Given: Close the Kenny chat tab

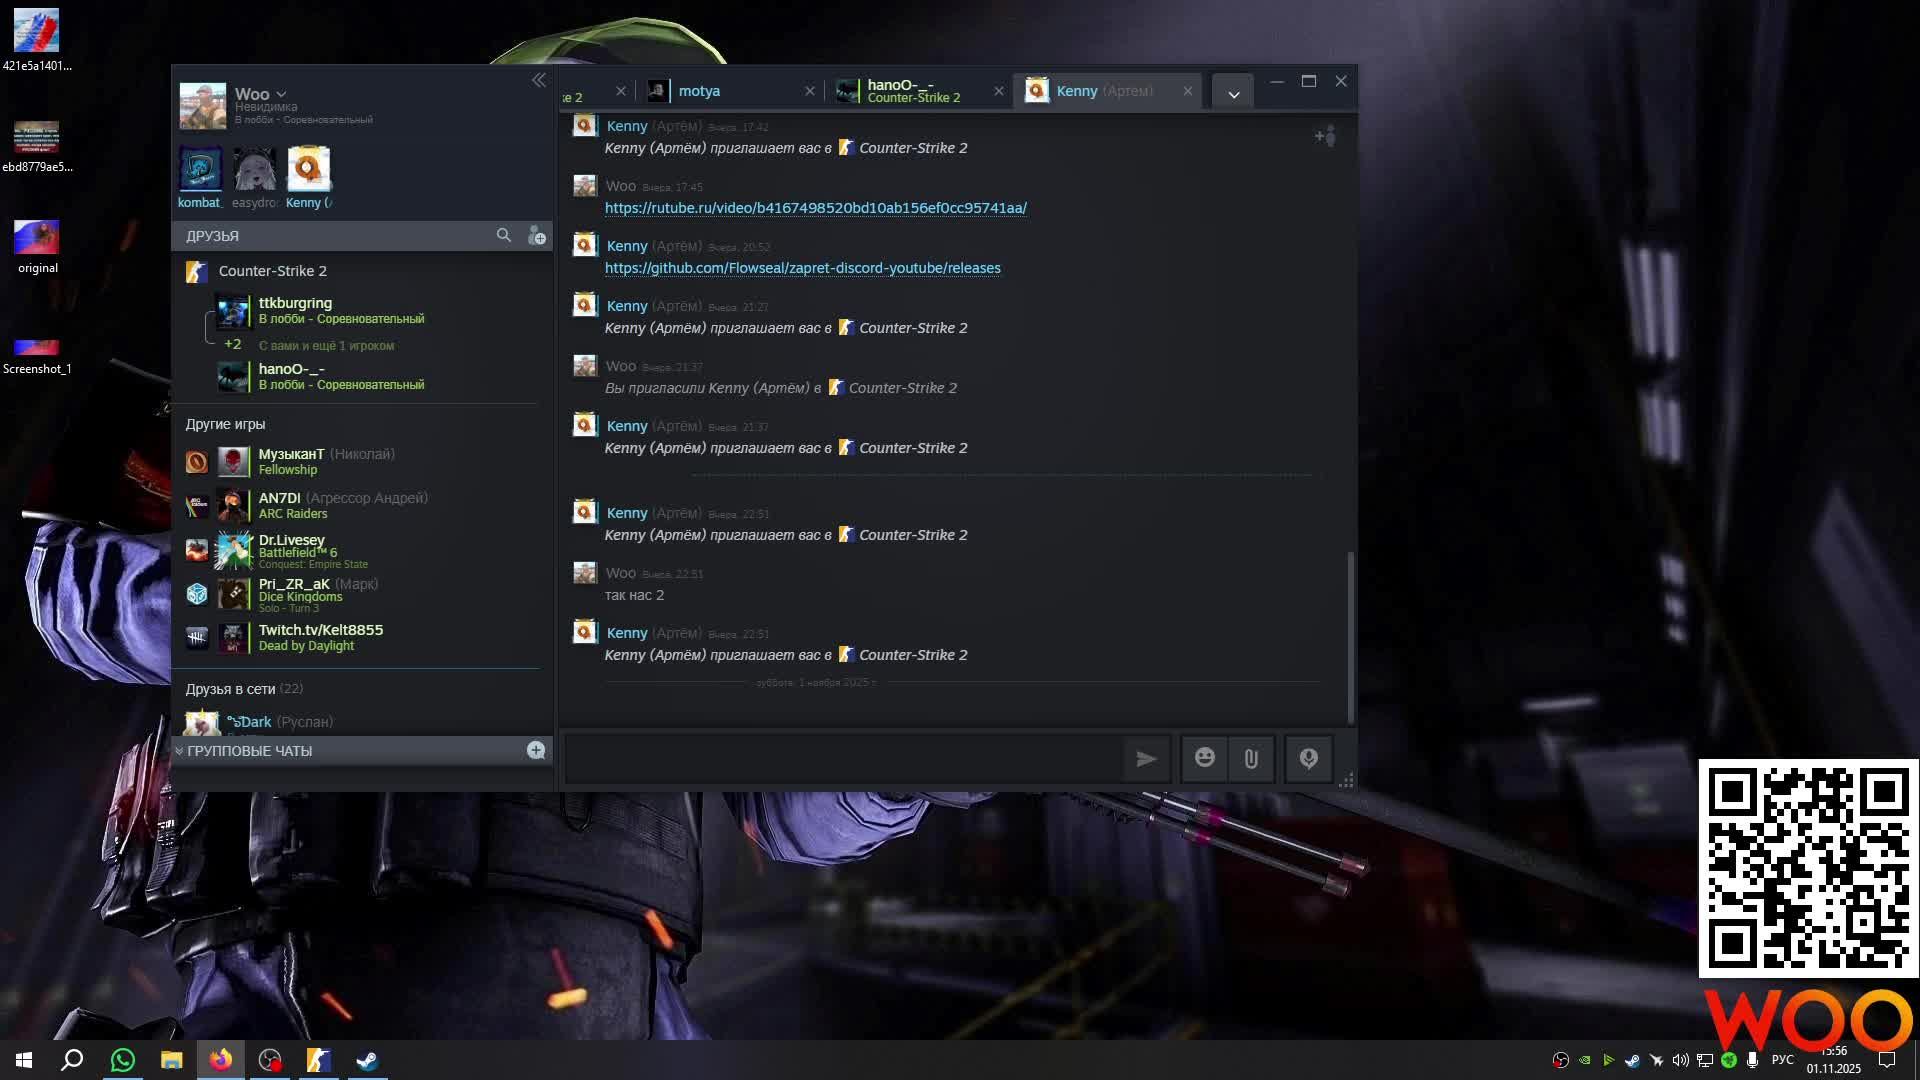Looking at the screenshot, I should [1188, 91].
